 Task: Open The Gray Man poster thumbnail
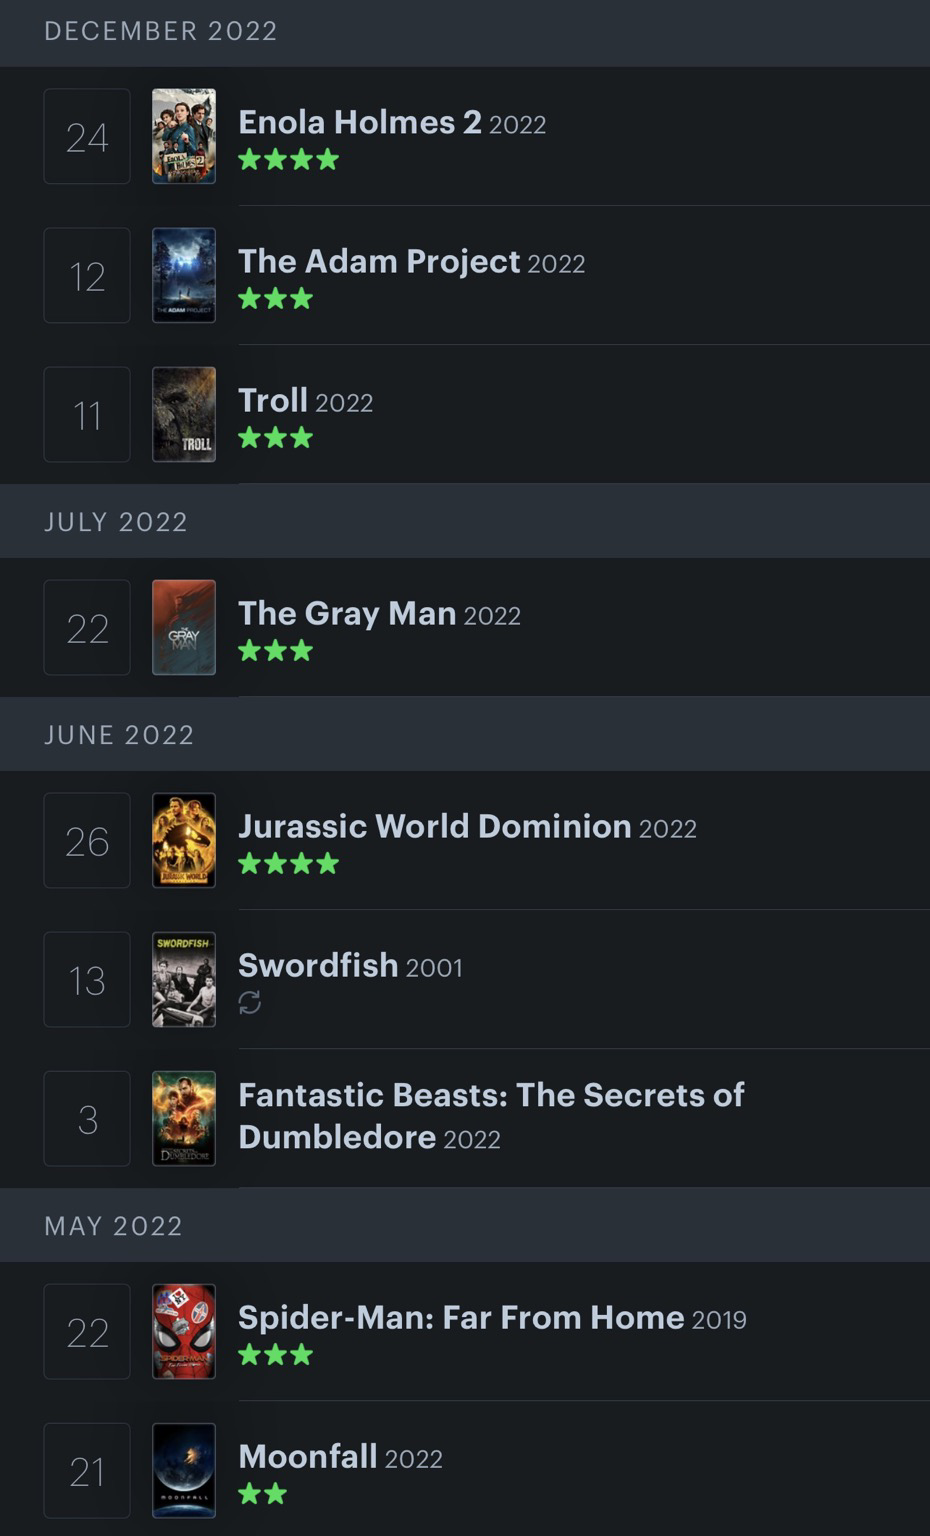tap(184, 627)
